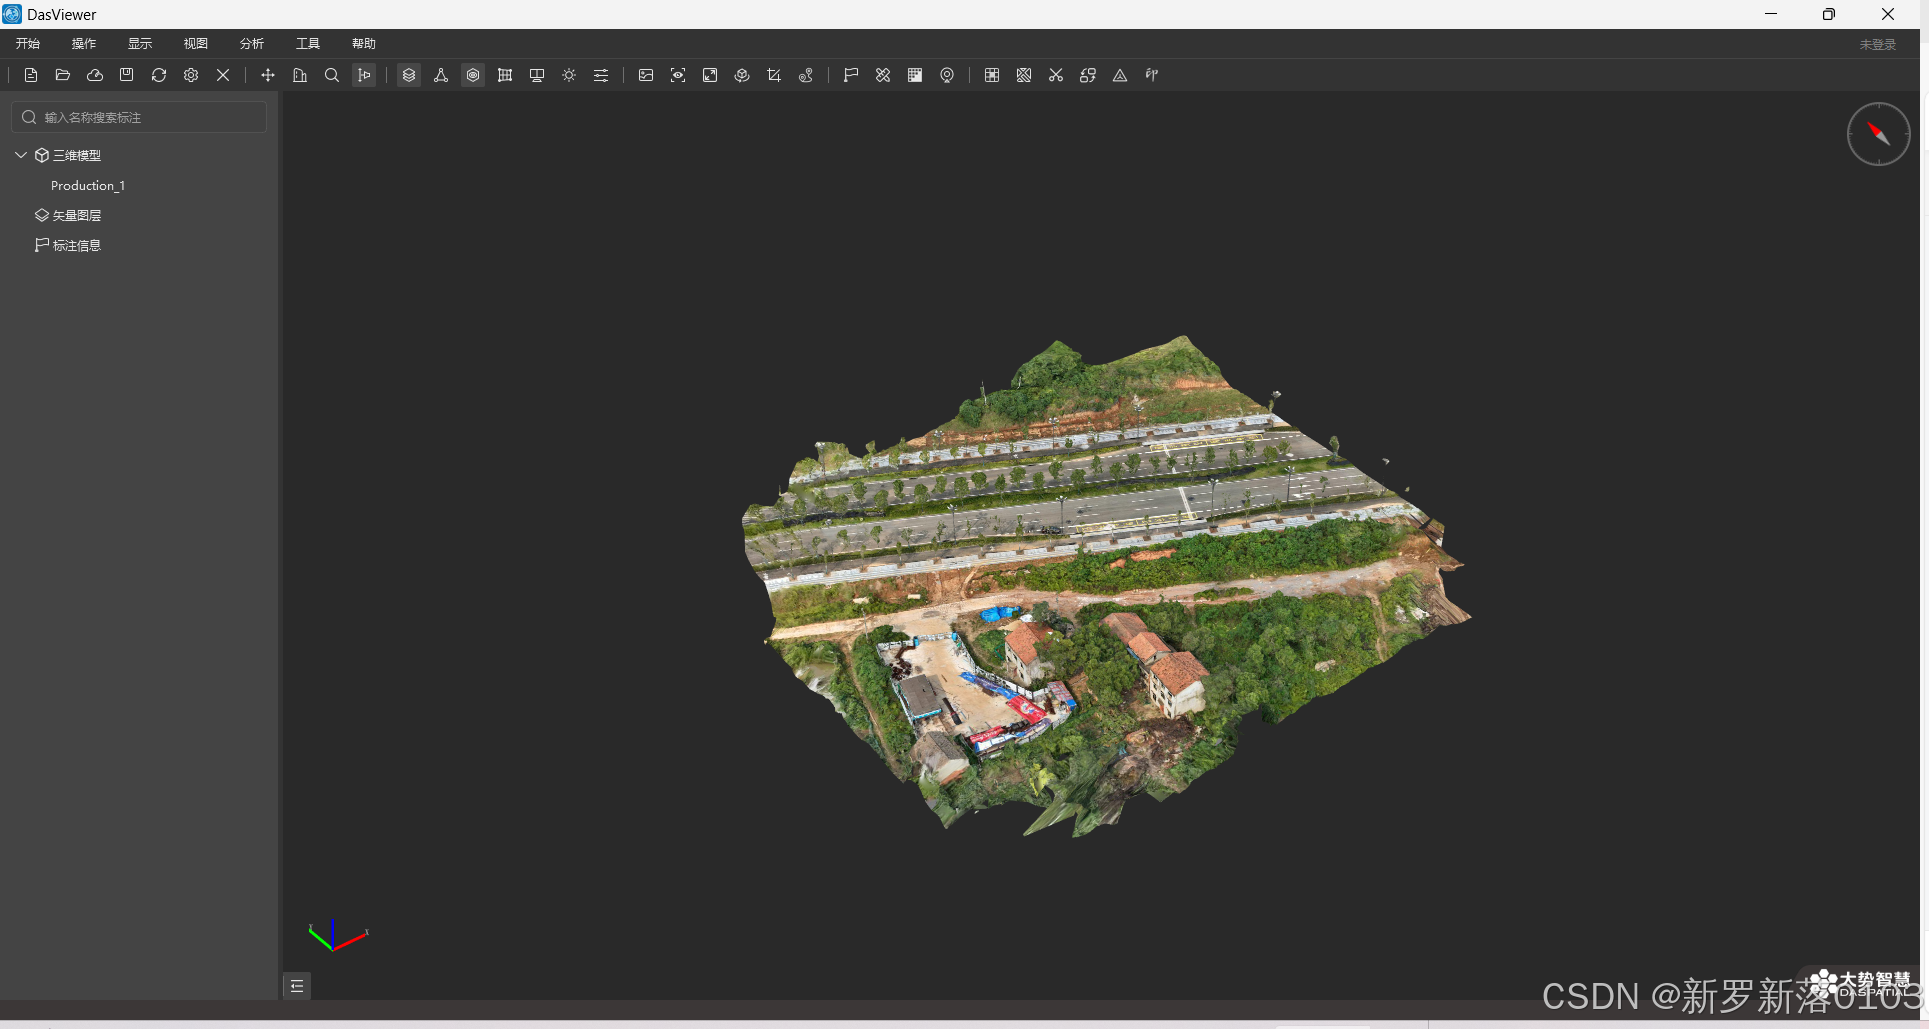Click inside the annotation search field
This screenshot has width=1929, height=1029.
pos(138,117)
